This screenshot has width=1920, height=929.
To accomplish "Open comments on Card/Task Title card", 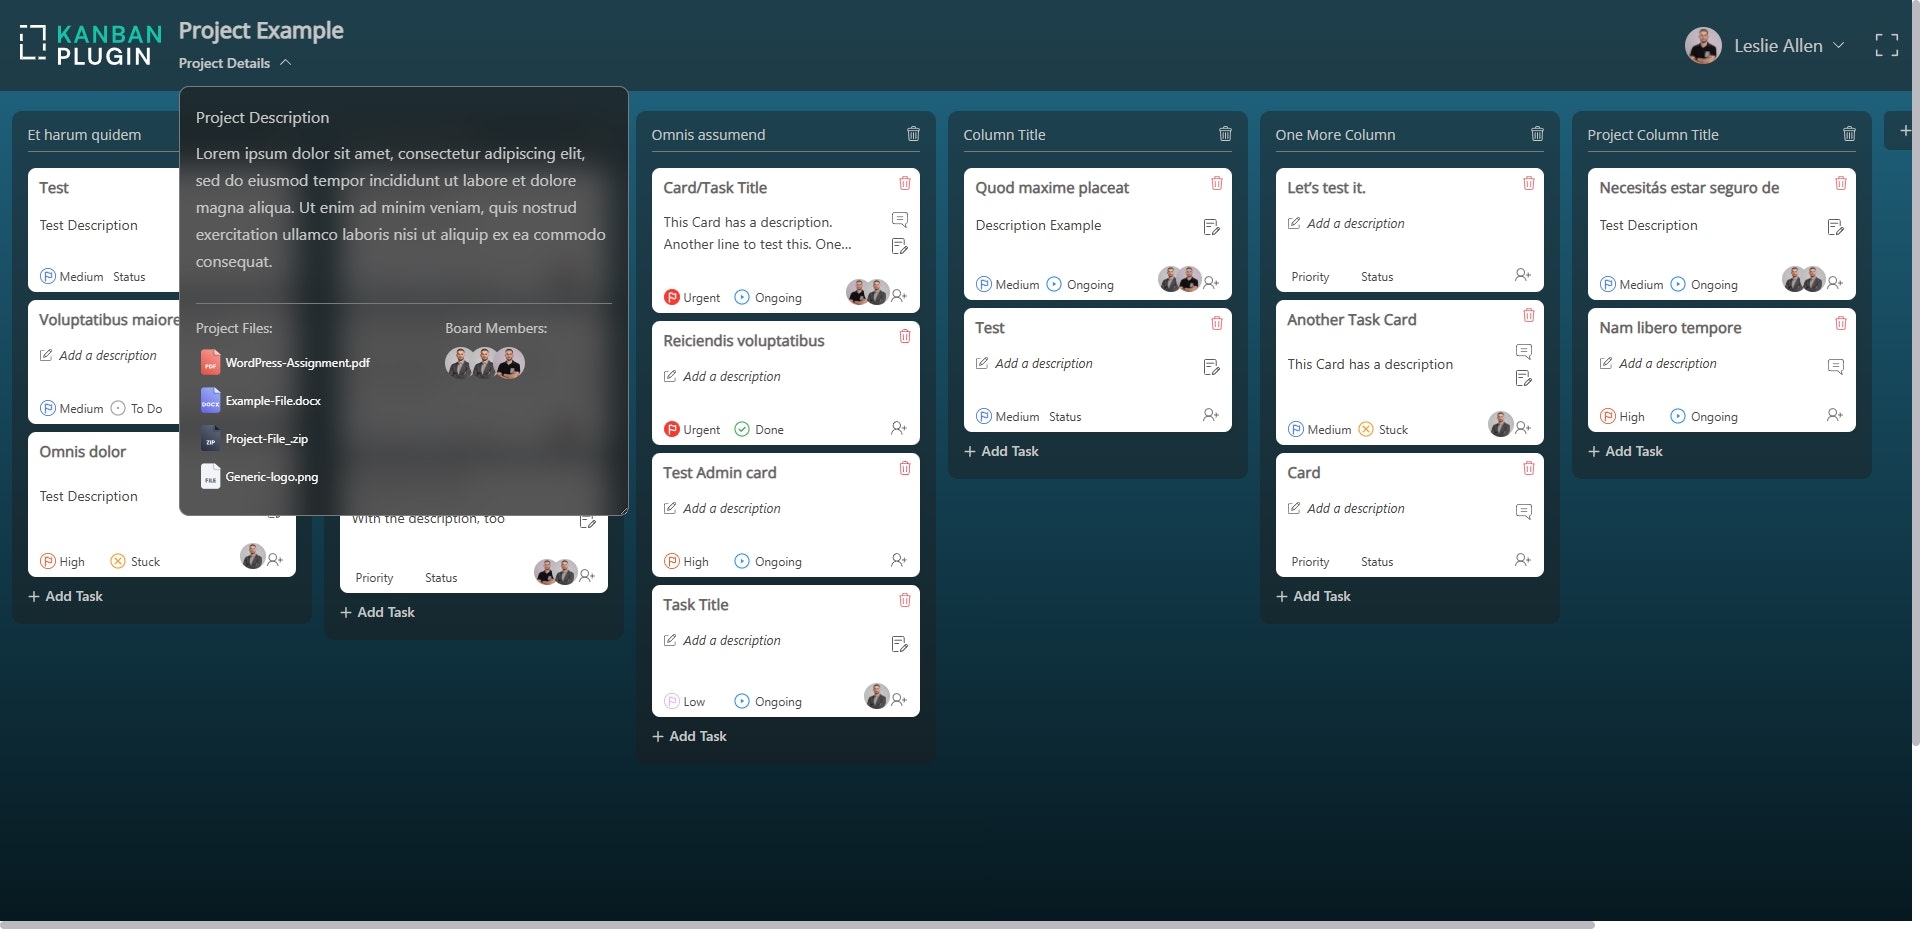I will coord(900,220).
